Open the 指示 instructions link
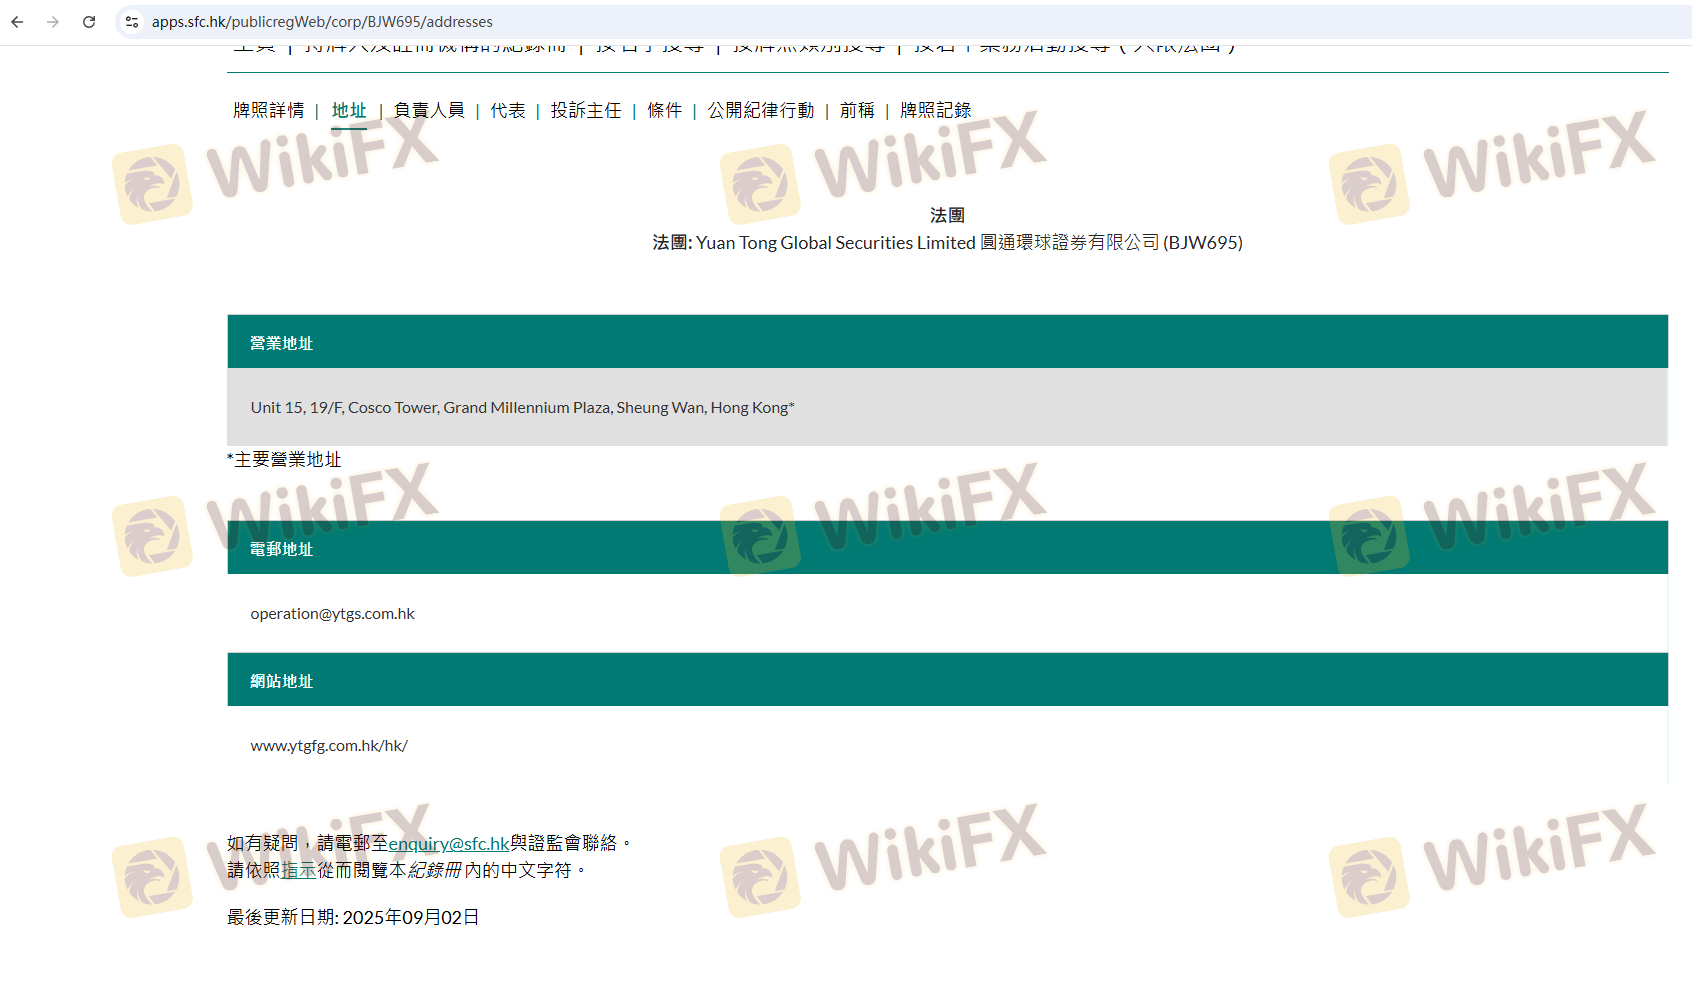This screenshot has width=1692, height=988. (x=299, y=871)
